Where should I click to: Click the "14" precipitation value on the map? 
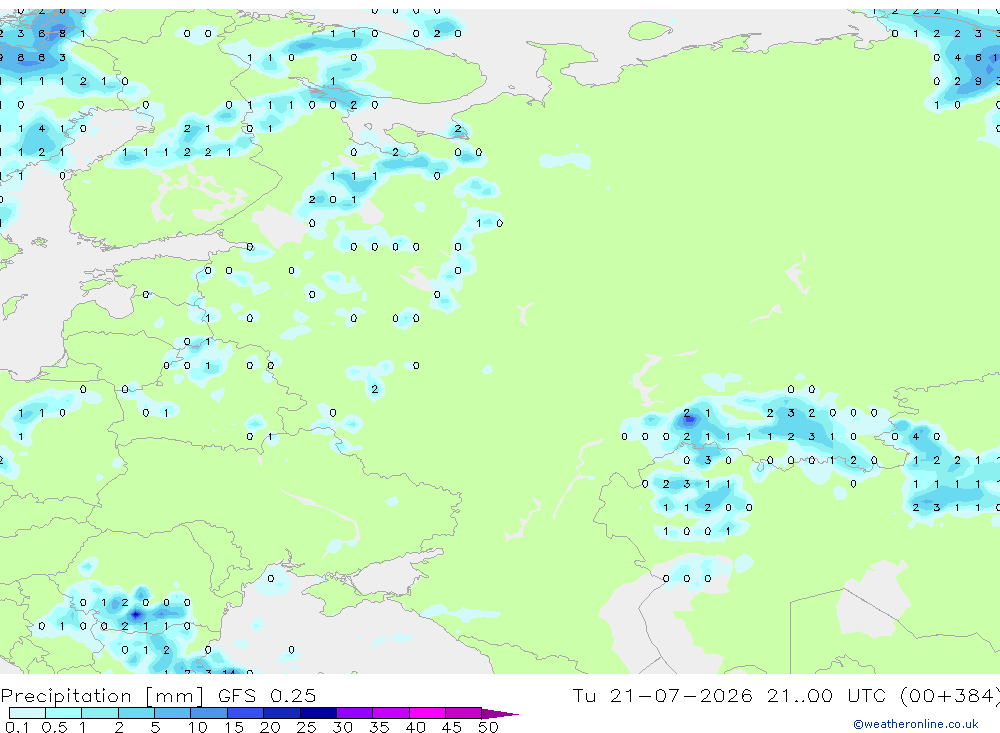[x=229, y=672]
